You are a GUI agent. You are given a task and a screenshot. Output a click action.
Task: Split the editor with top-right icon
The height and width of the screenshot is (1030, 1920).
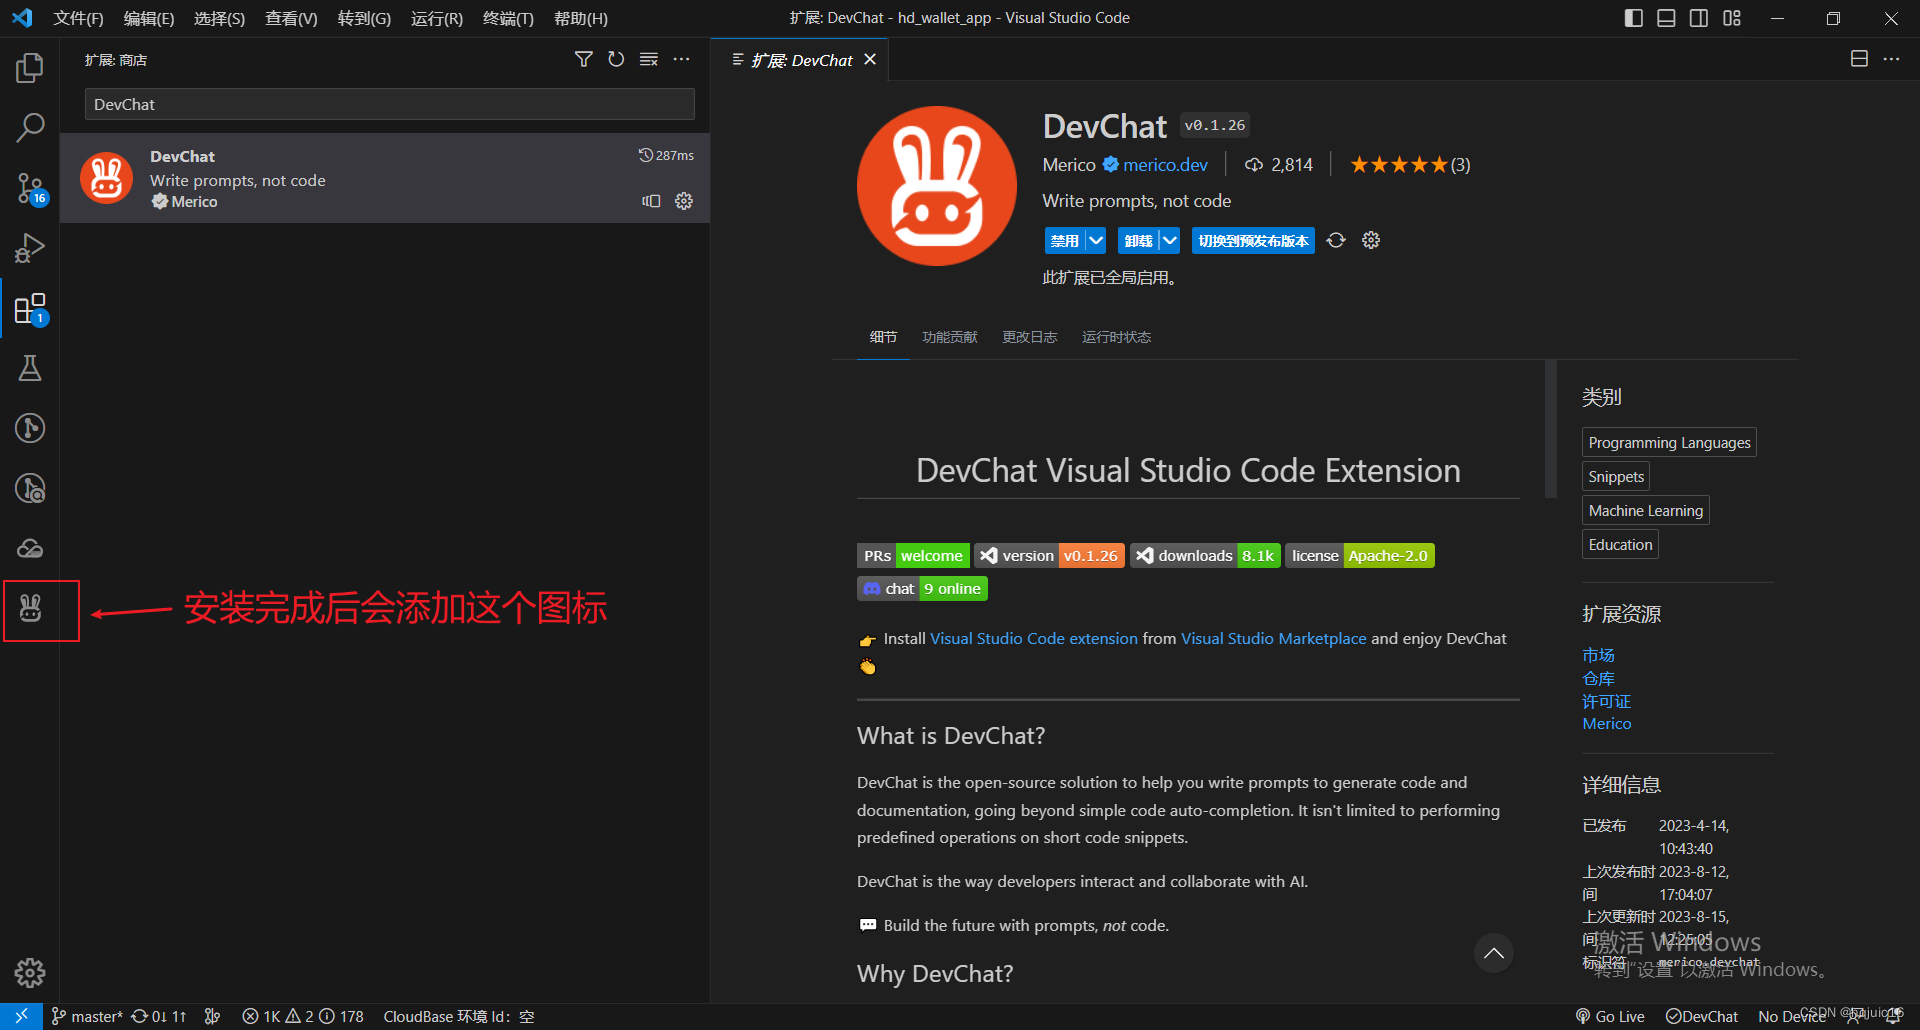click(1859, 59)
